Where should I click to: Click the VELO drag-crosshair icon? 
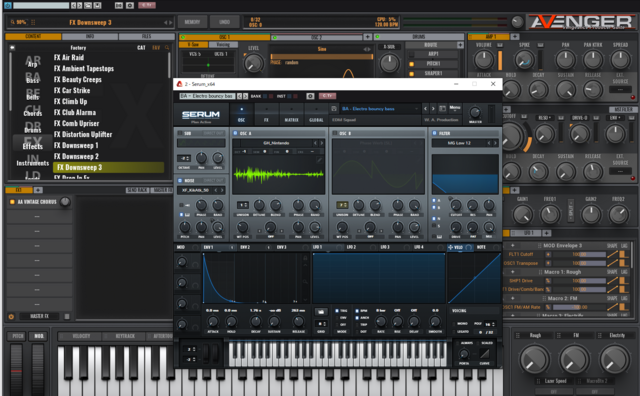tap(450, 247)
